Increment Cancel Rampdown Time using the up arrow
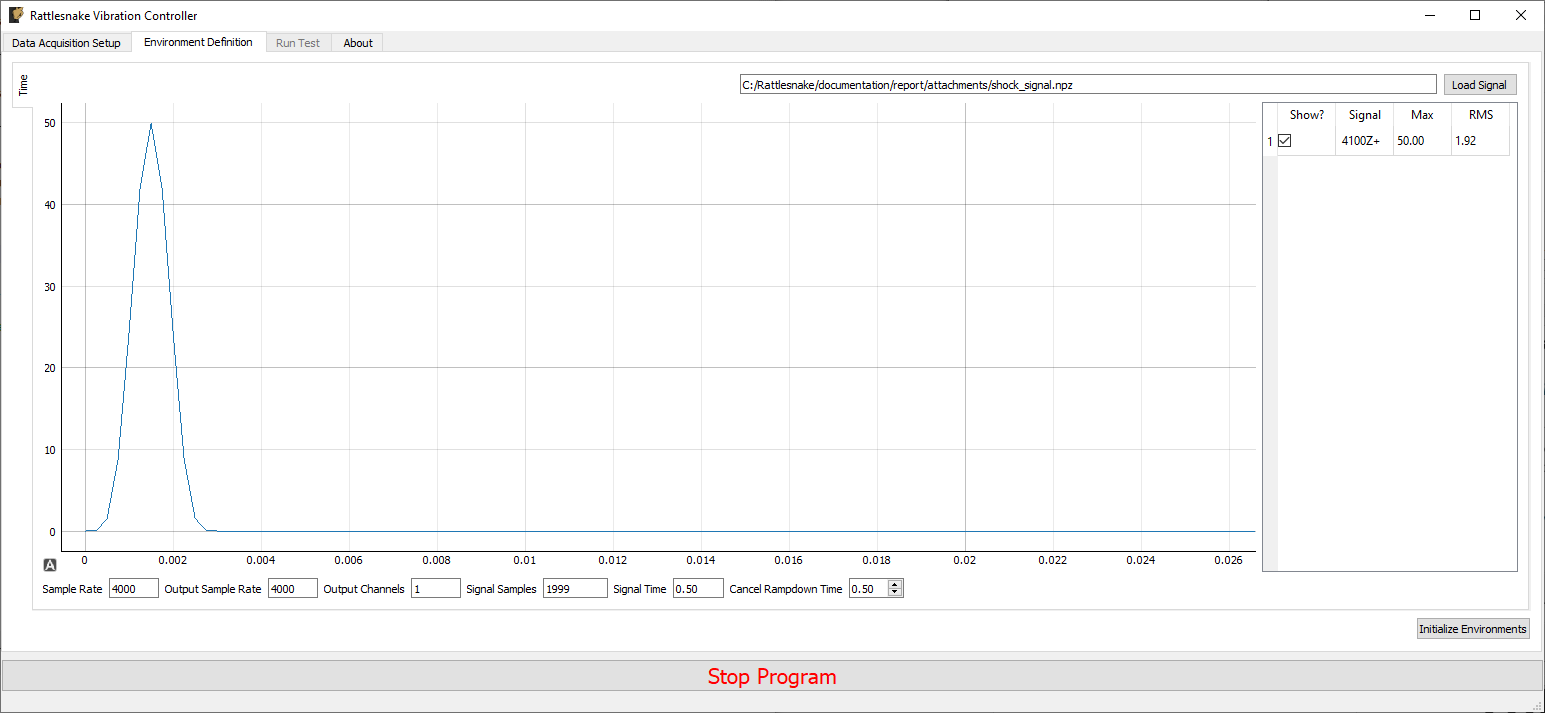1545x713 pixels. [894, 583]
